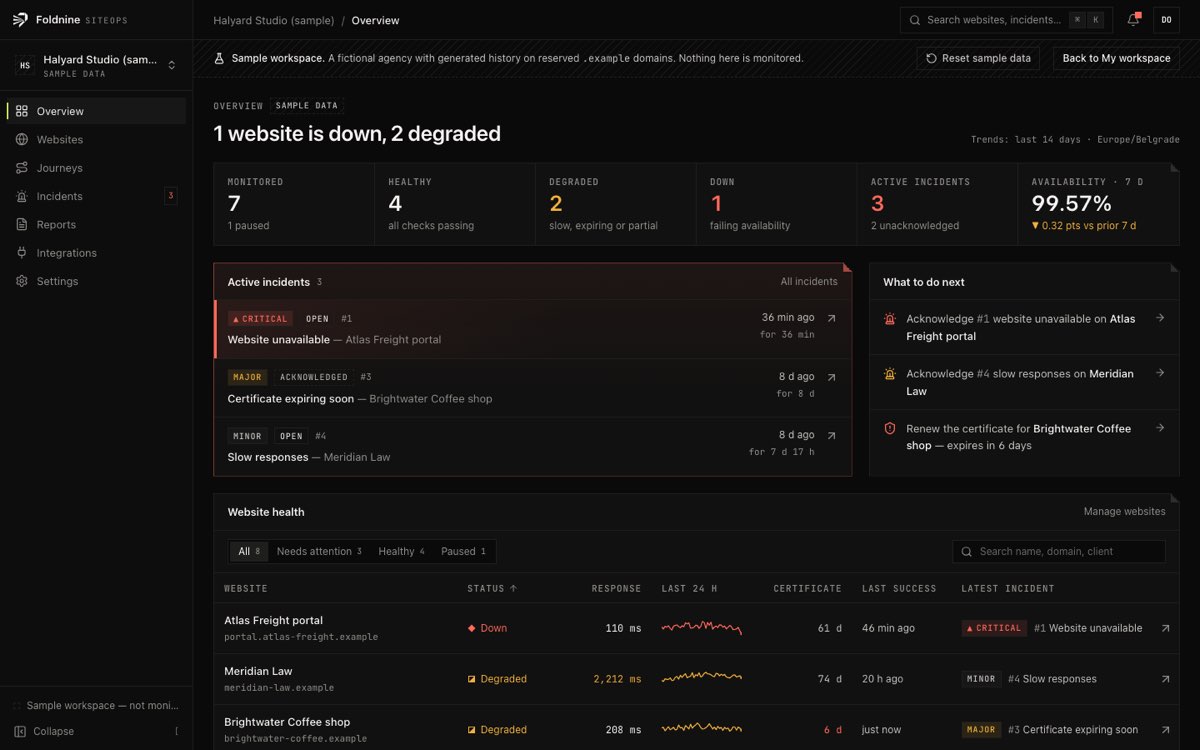The image size is (1200, 750).
Task: Click the Foldnine logo icon
Action: [21, 20]
